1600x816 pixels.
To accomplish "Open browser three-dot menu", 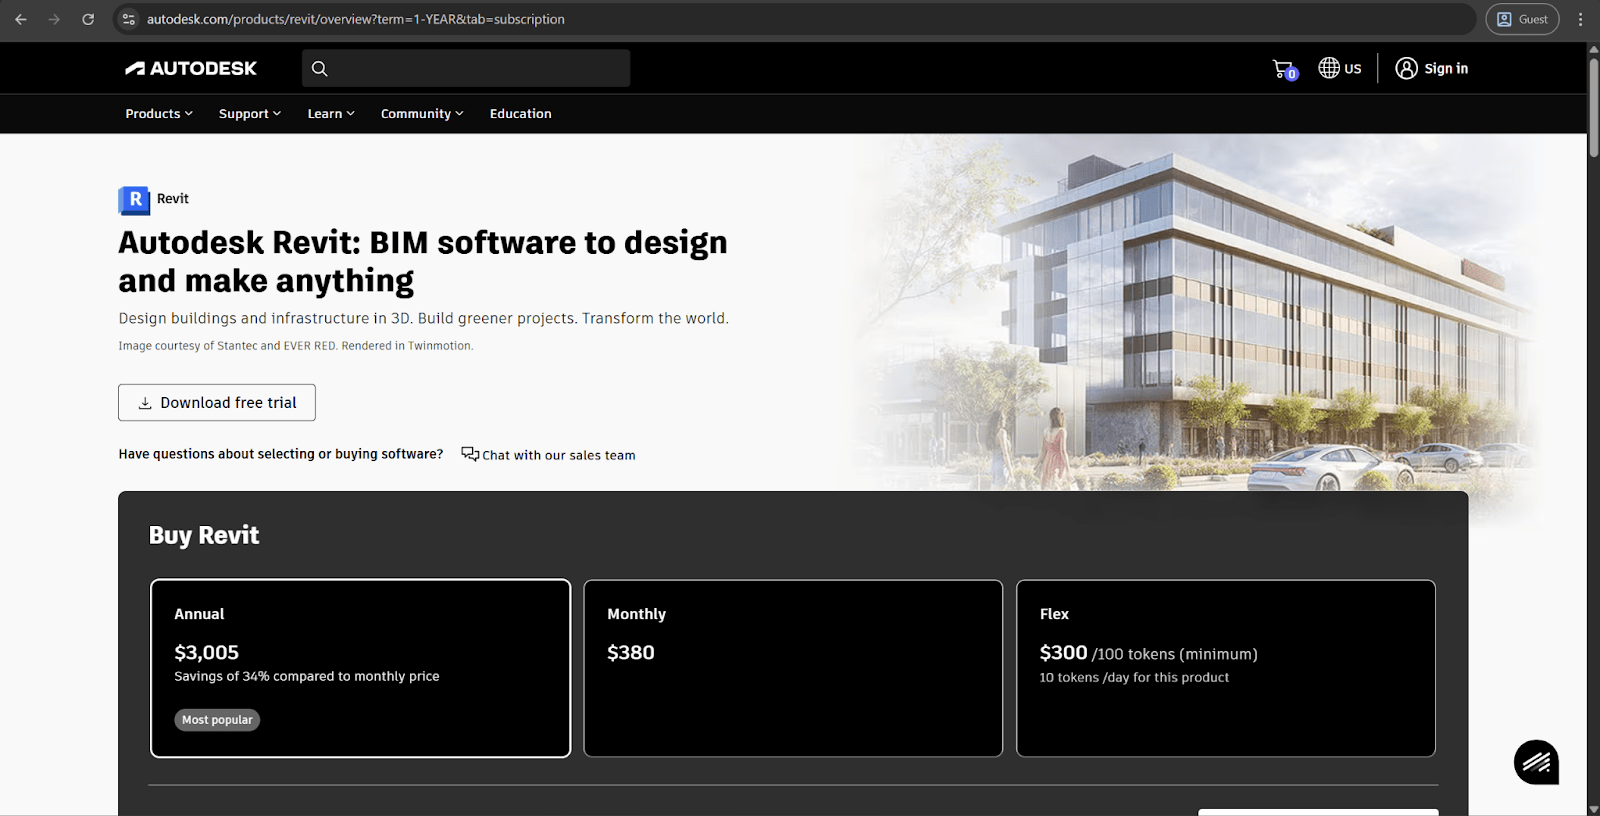I will 1580,19.
